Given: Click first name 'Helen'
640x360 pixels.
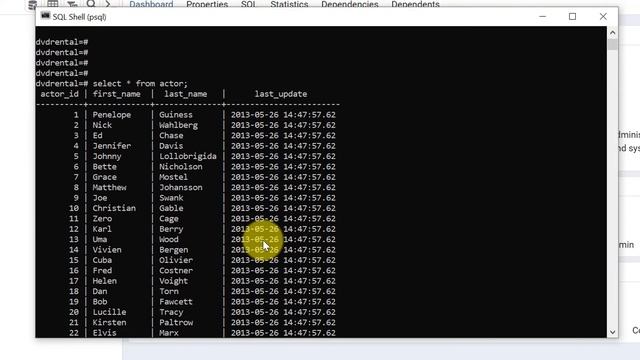Looking at the screenshot, I should (104, 281).
